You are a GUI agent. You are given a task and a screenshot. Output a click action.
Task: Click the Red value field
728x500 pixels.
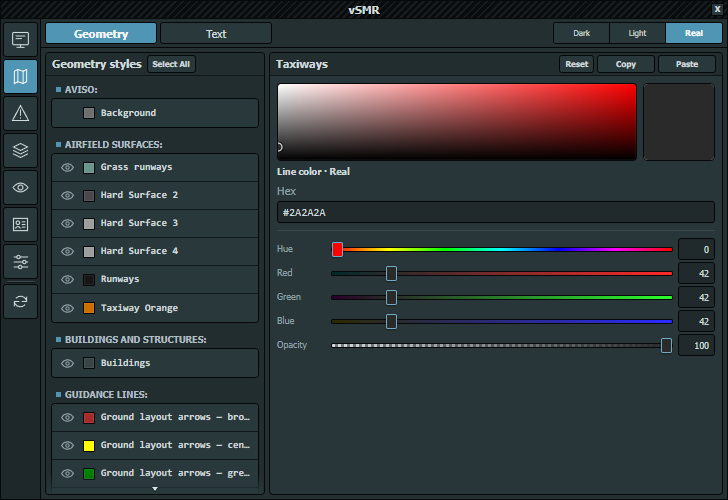pos(696,273)
